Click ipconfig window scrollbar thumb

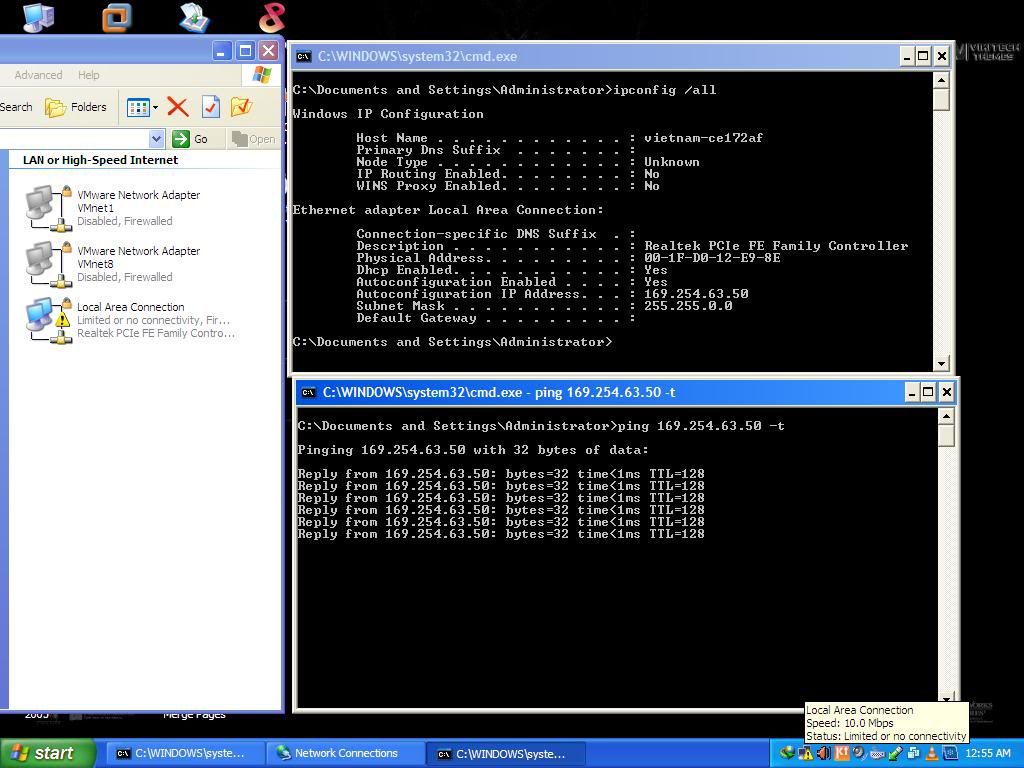pos(941,99)
